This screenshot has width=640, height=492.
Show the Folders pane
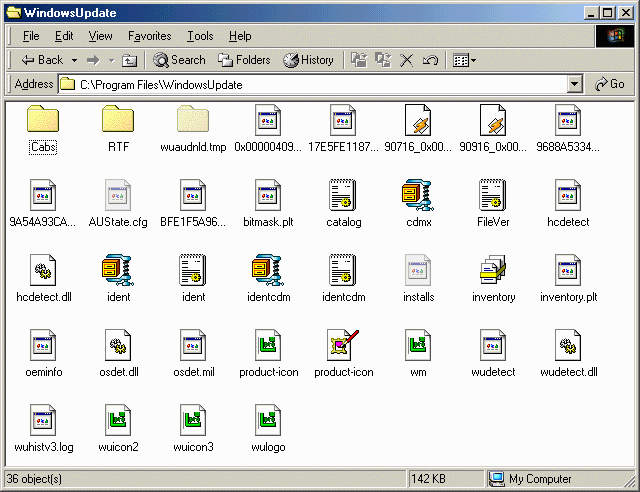pyautogui.click(x=244, y=60)
